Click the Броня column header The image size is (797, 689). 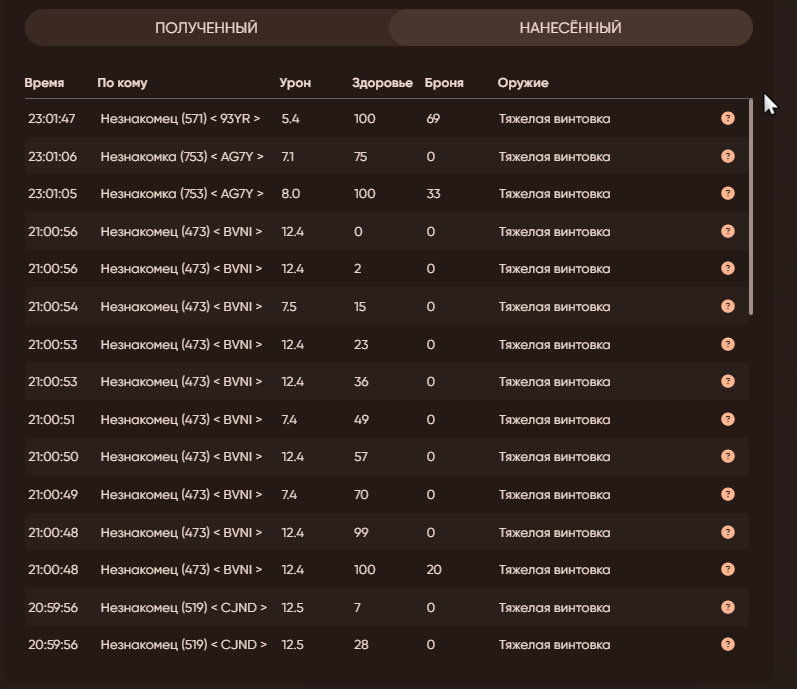(x=444, y=83)
